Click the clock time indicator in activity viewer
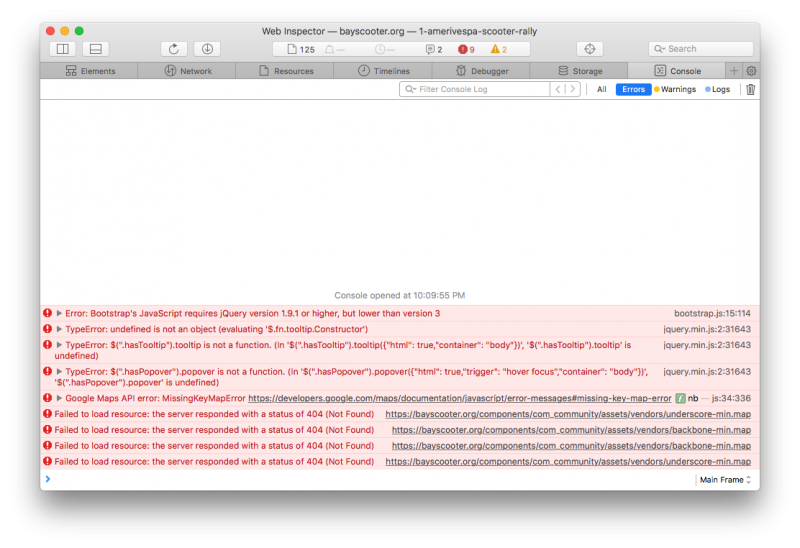 click(384, 49)
